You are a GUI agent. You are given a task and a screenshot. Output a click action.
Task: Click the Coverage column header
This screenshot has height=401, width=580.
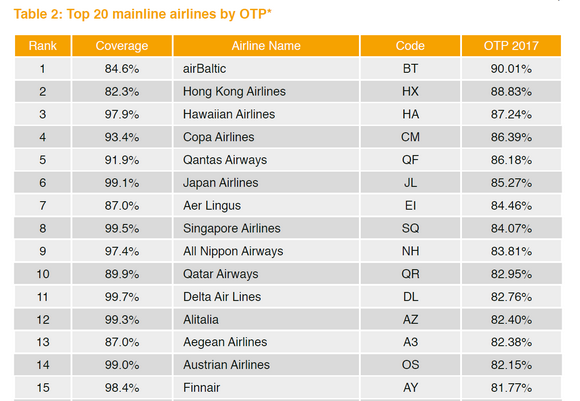(x=122, y=46)
